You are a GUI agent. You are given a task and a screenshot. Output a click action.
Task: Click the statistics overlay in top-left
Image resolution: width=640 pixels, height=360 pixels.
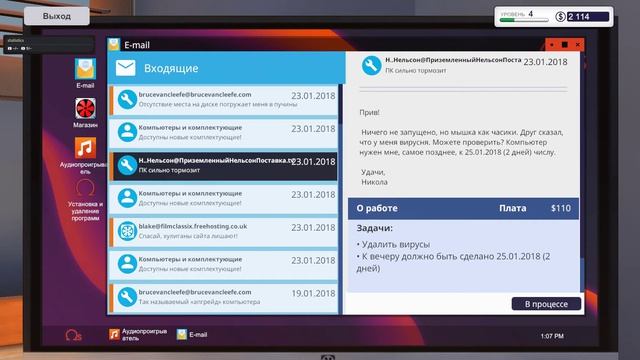click(x=49, y=44)
